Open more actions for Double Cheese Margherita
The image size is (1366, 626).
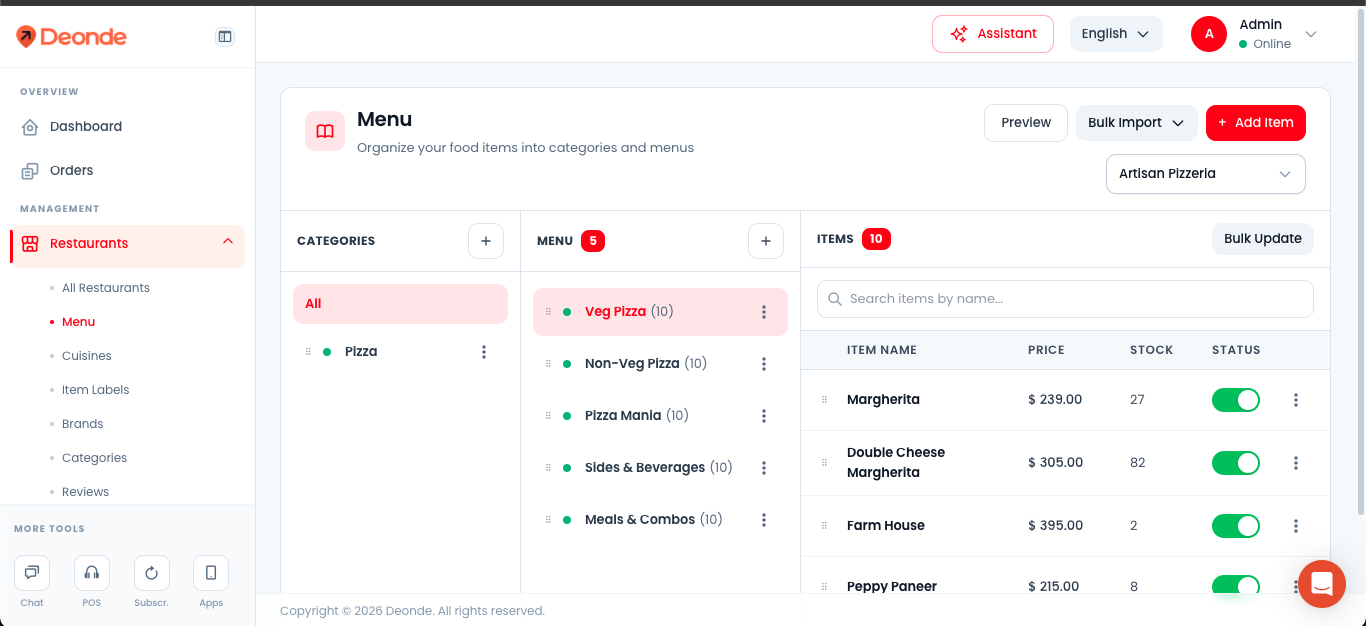(1296, 463)
